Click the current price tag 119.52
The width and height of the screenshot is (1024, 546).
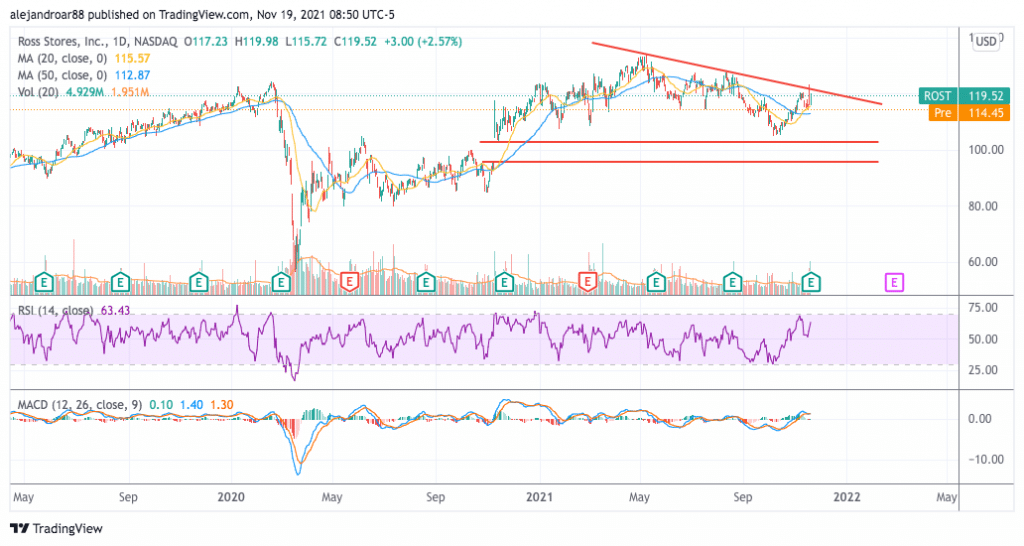[x=985, y=96]
